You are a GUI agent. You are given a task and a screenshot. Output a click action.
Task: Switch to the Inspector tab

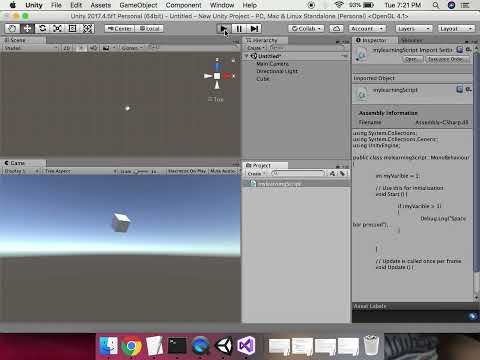(375, 40)
